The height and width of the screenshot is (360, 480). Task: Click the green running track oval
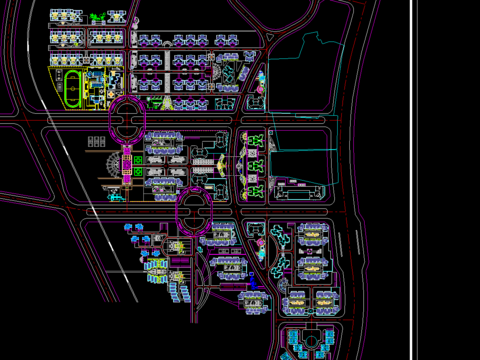73,88
